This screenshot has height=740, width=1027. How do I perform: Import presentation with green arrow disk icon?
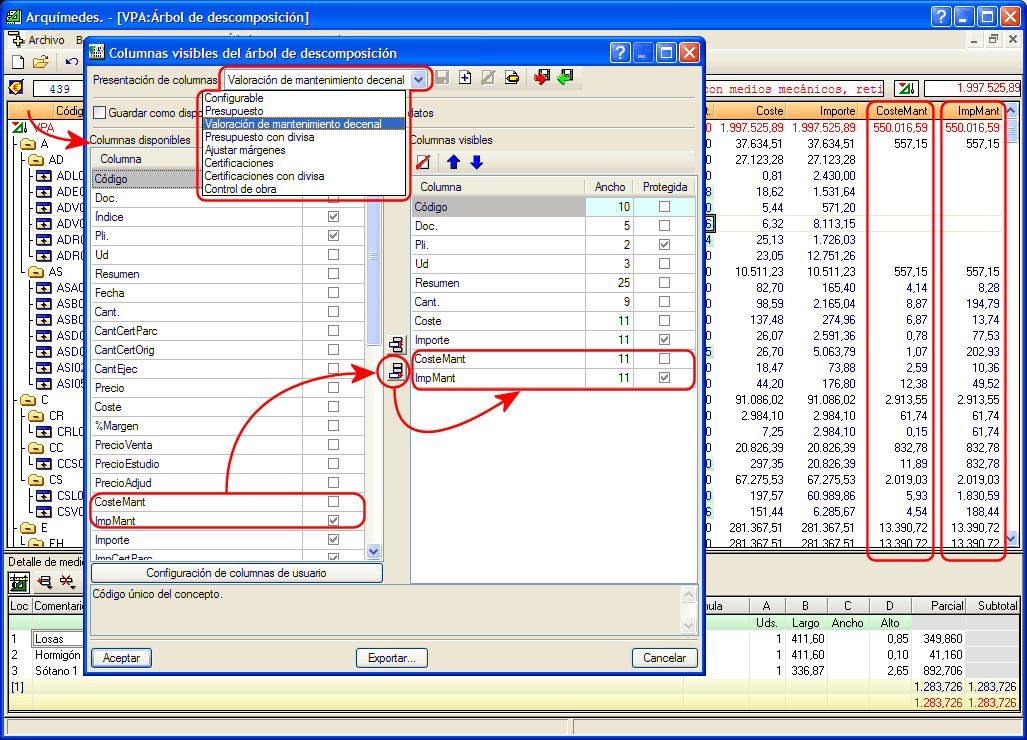(565, 78)
